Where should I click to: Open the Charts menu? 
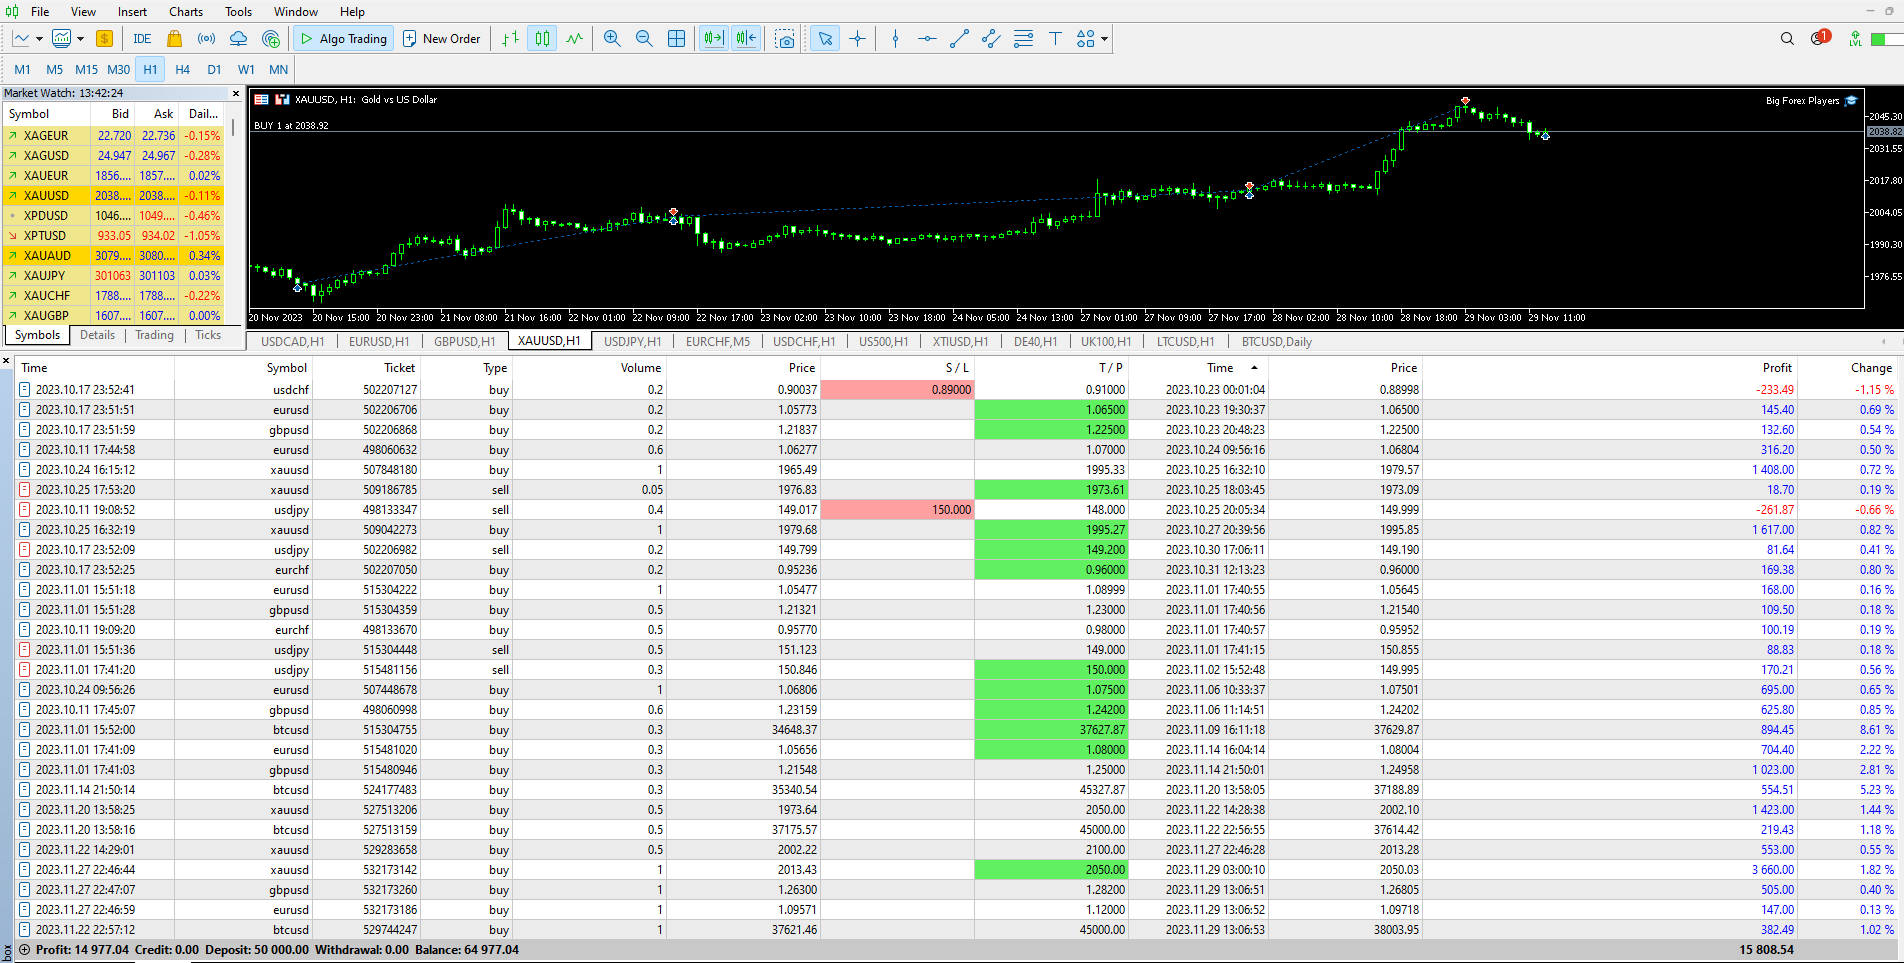tap(185, 12)
